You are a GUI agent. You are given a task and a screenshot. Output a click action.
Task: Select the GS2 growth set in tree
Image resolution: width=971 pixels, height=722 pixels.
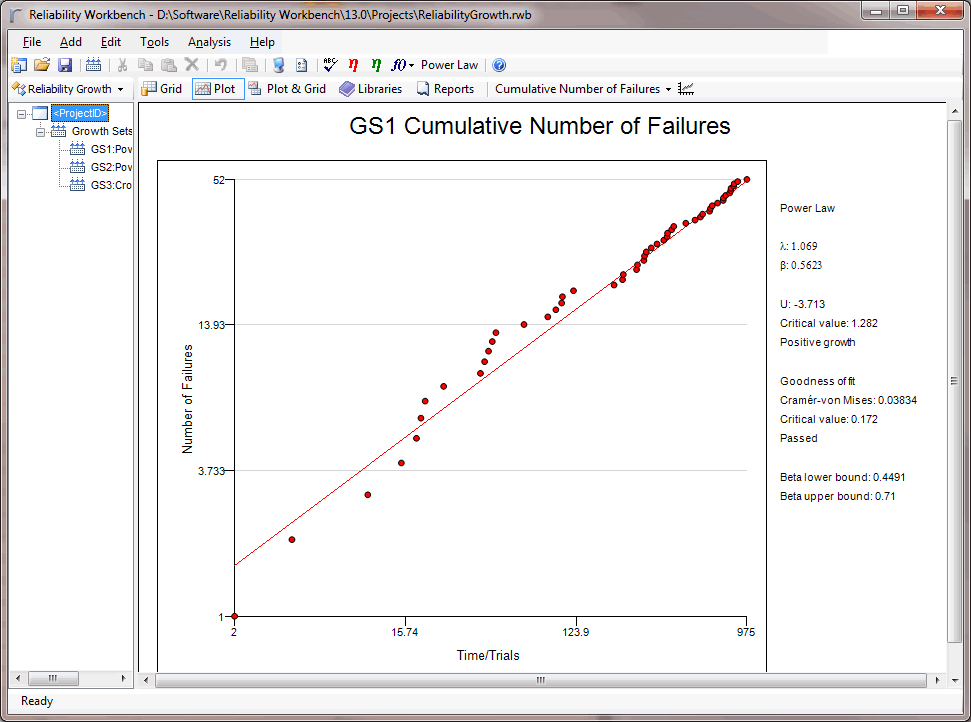point(110,167)
